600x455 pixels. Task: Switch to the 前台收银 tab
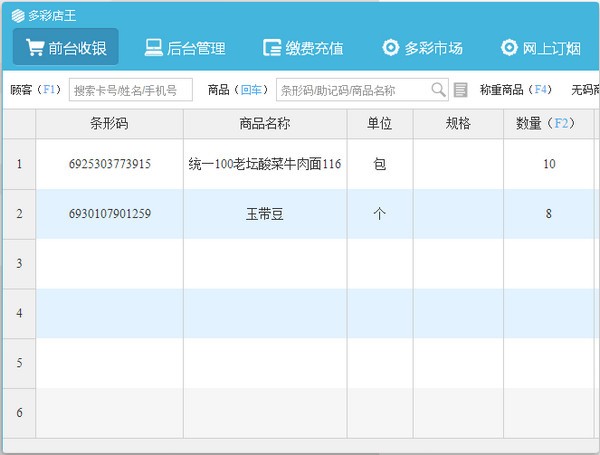pos(66,47)
